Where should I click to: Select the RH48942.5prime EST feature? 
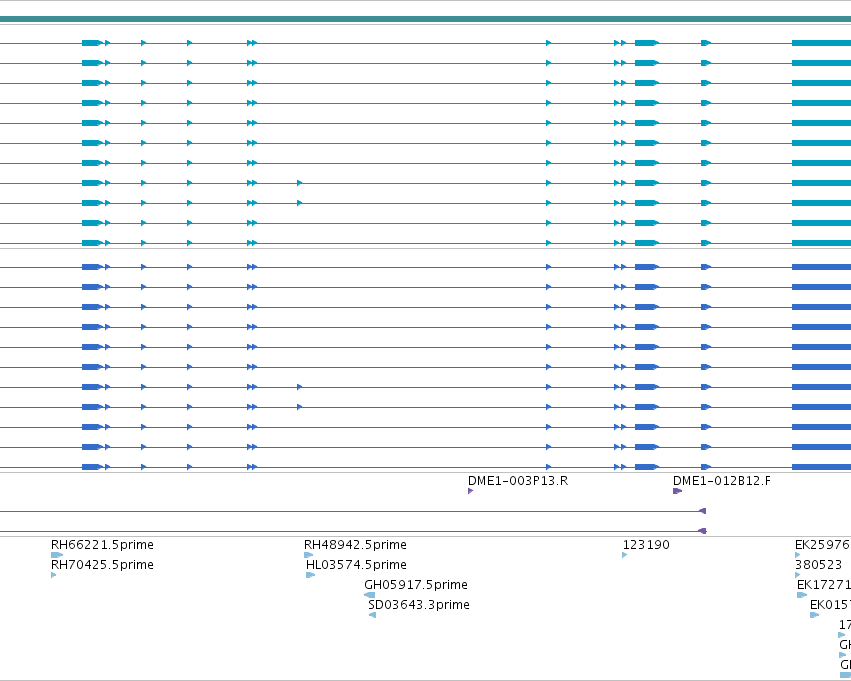(x=309, y=555)
